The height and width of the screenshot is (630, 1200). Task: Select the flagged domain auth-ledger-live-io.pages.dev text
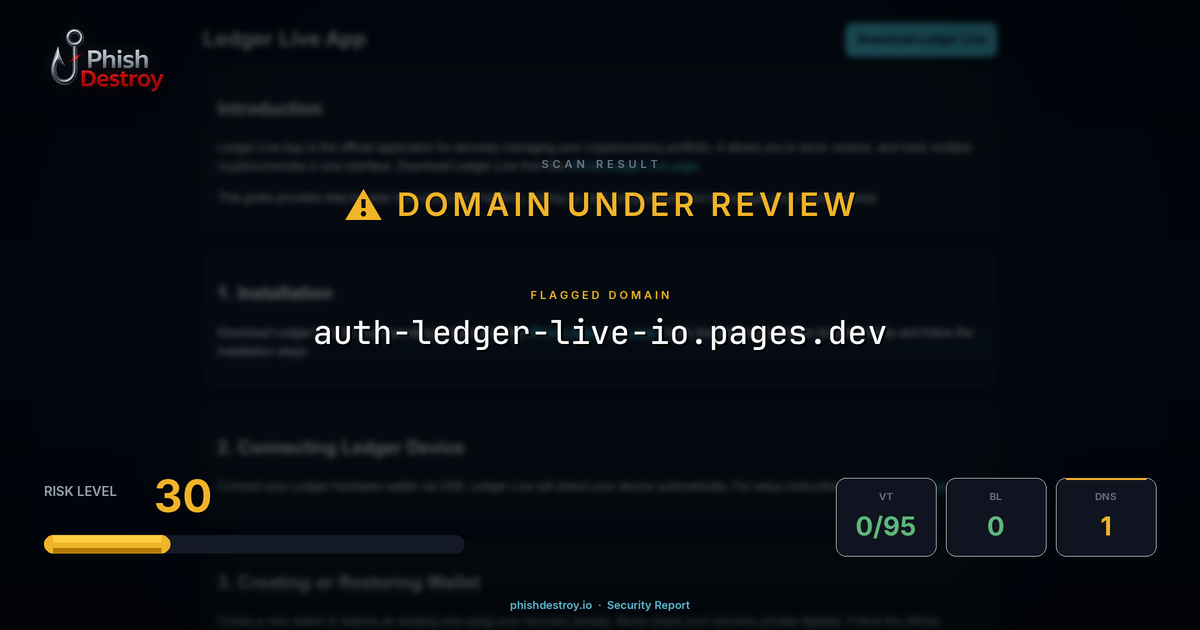tap(600, 334)
